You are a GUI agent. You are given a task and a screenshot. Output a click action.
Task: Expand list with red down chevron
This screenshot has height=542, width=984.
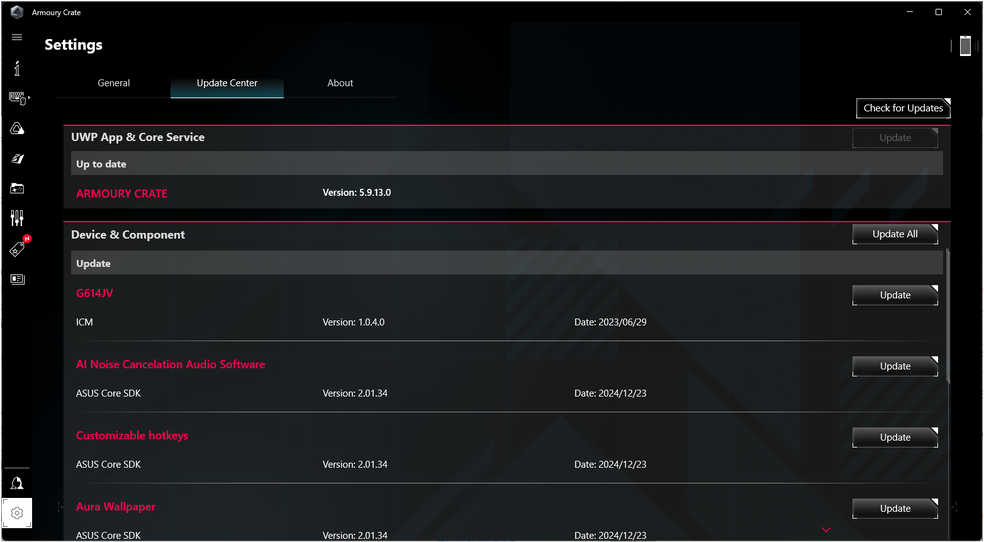pos(826,530)
